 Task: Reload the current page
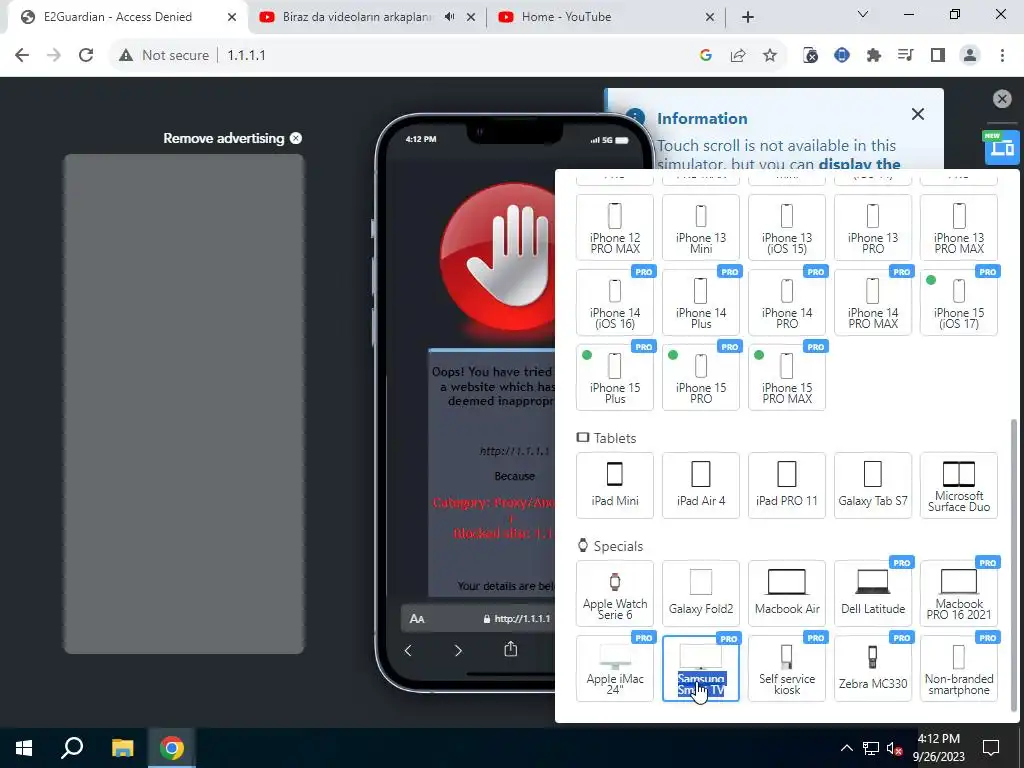coord(86,56)
